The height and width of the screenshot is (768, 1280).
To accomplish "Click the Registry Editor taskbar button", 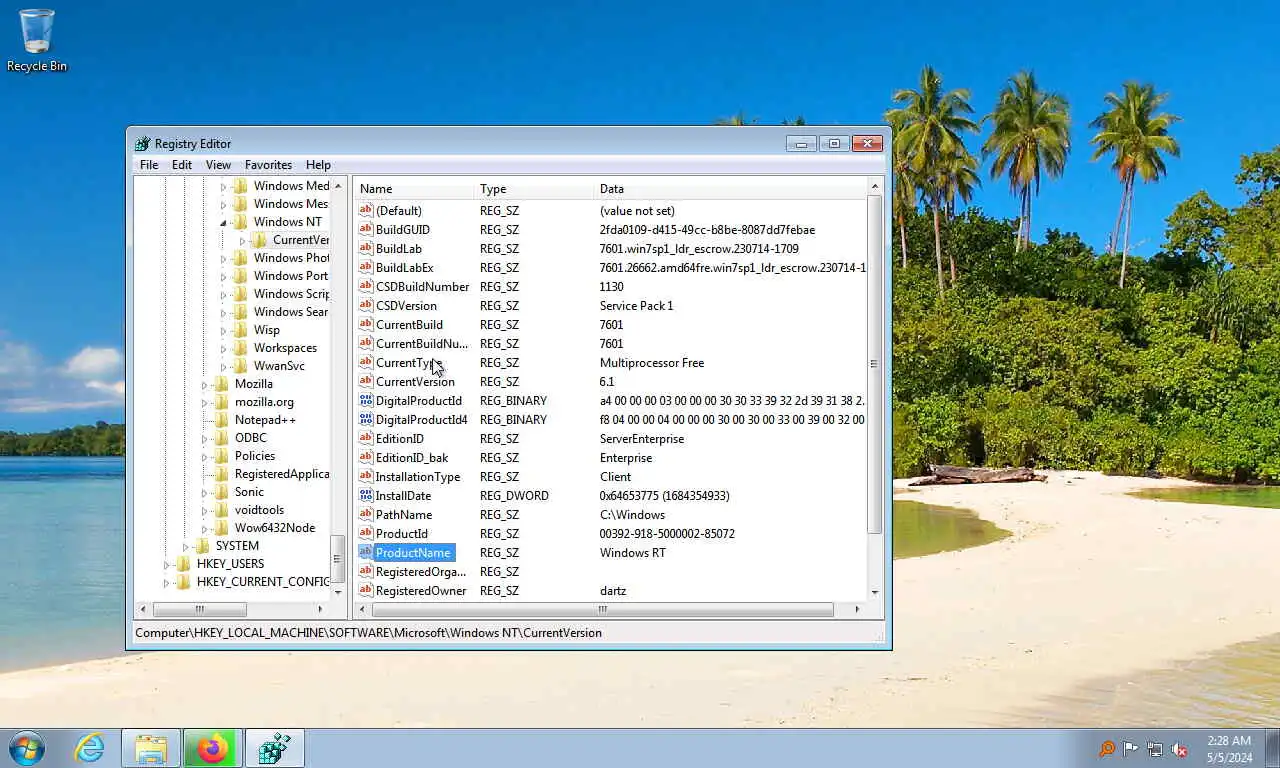I will [x=274, y=748].
